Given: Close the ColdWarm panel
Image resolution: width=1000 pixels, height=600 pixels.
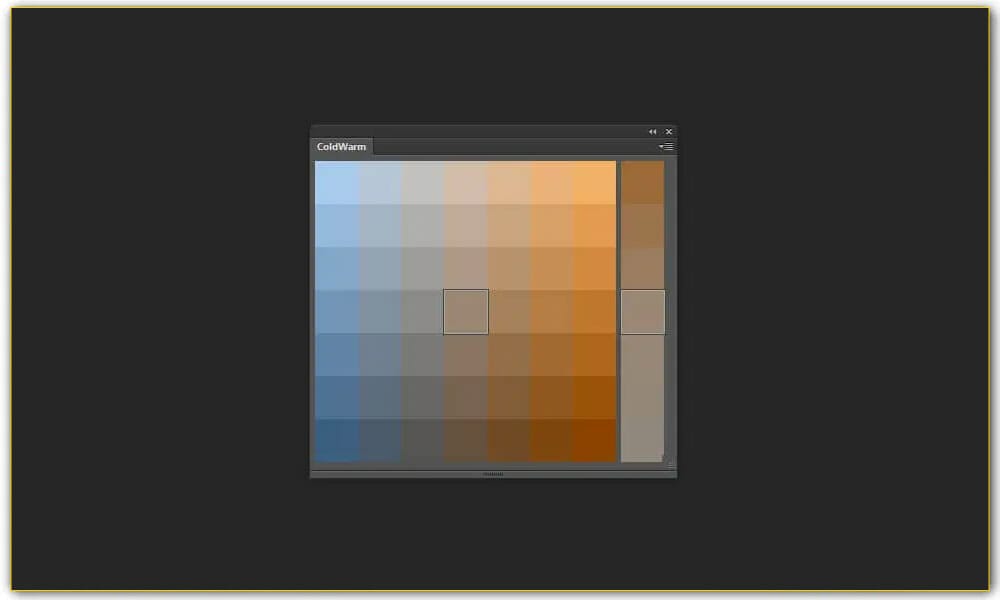Looking at the screenshot, I should (669, 132).
